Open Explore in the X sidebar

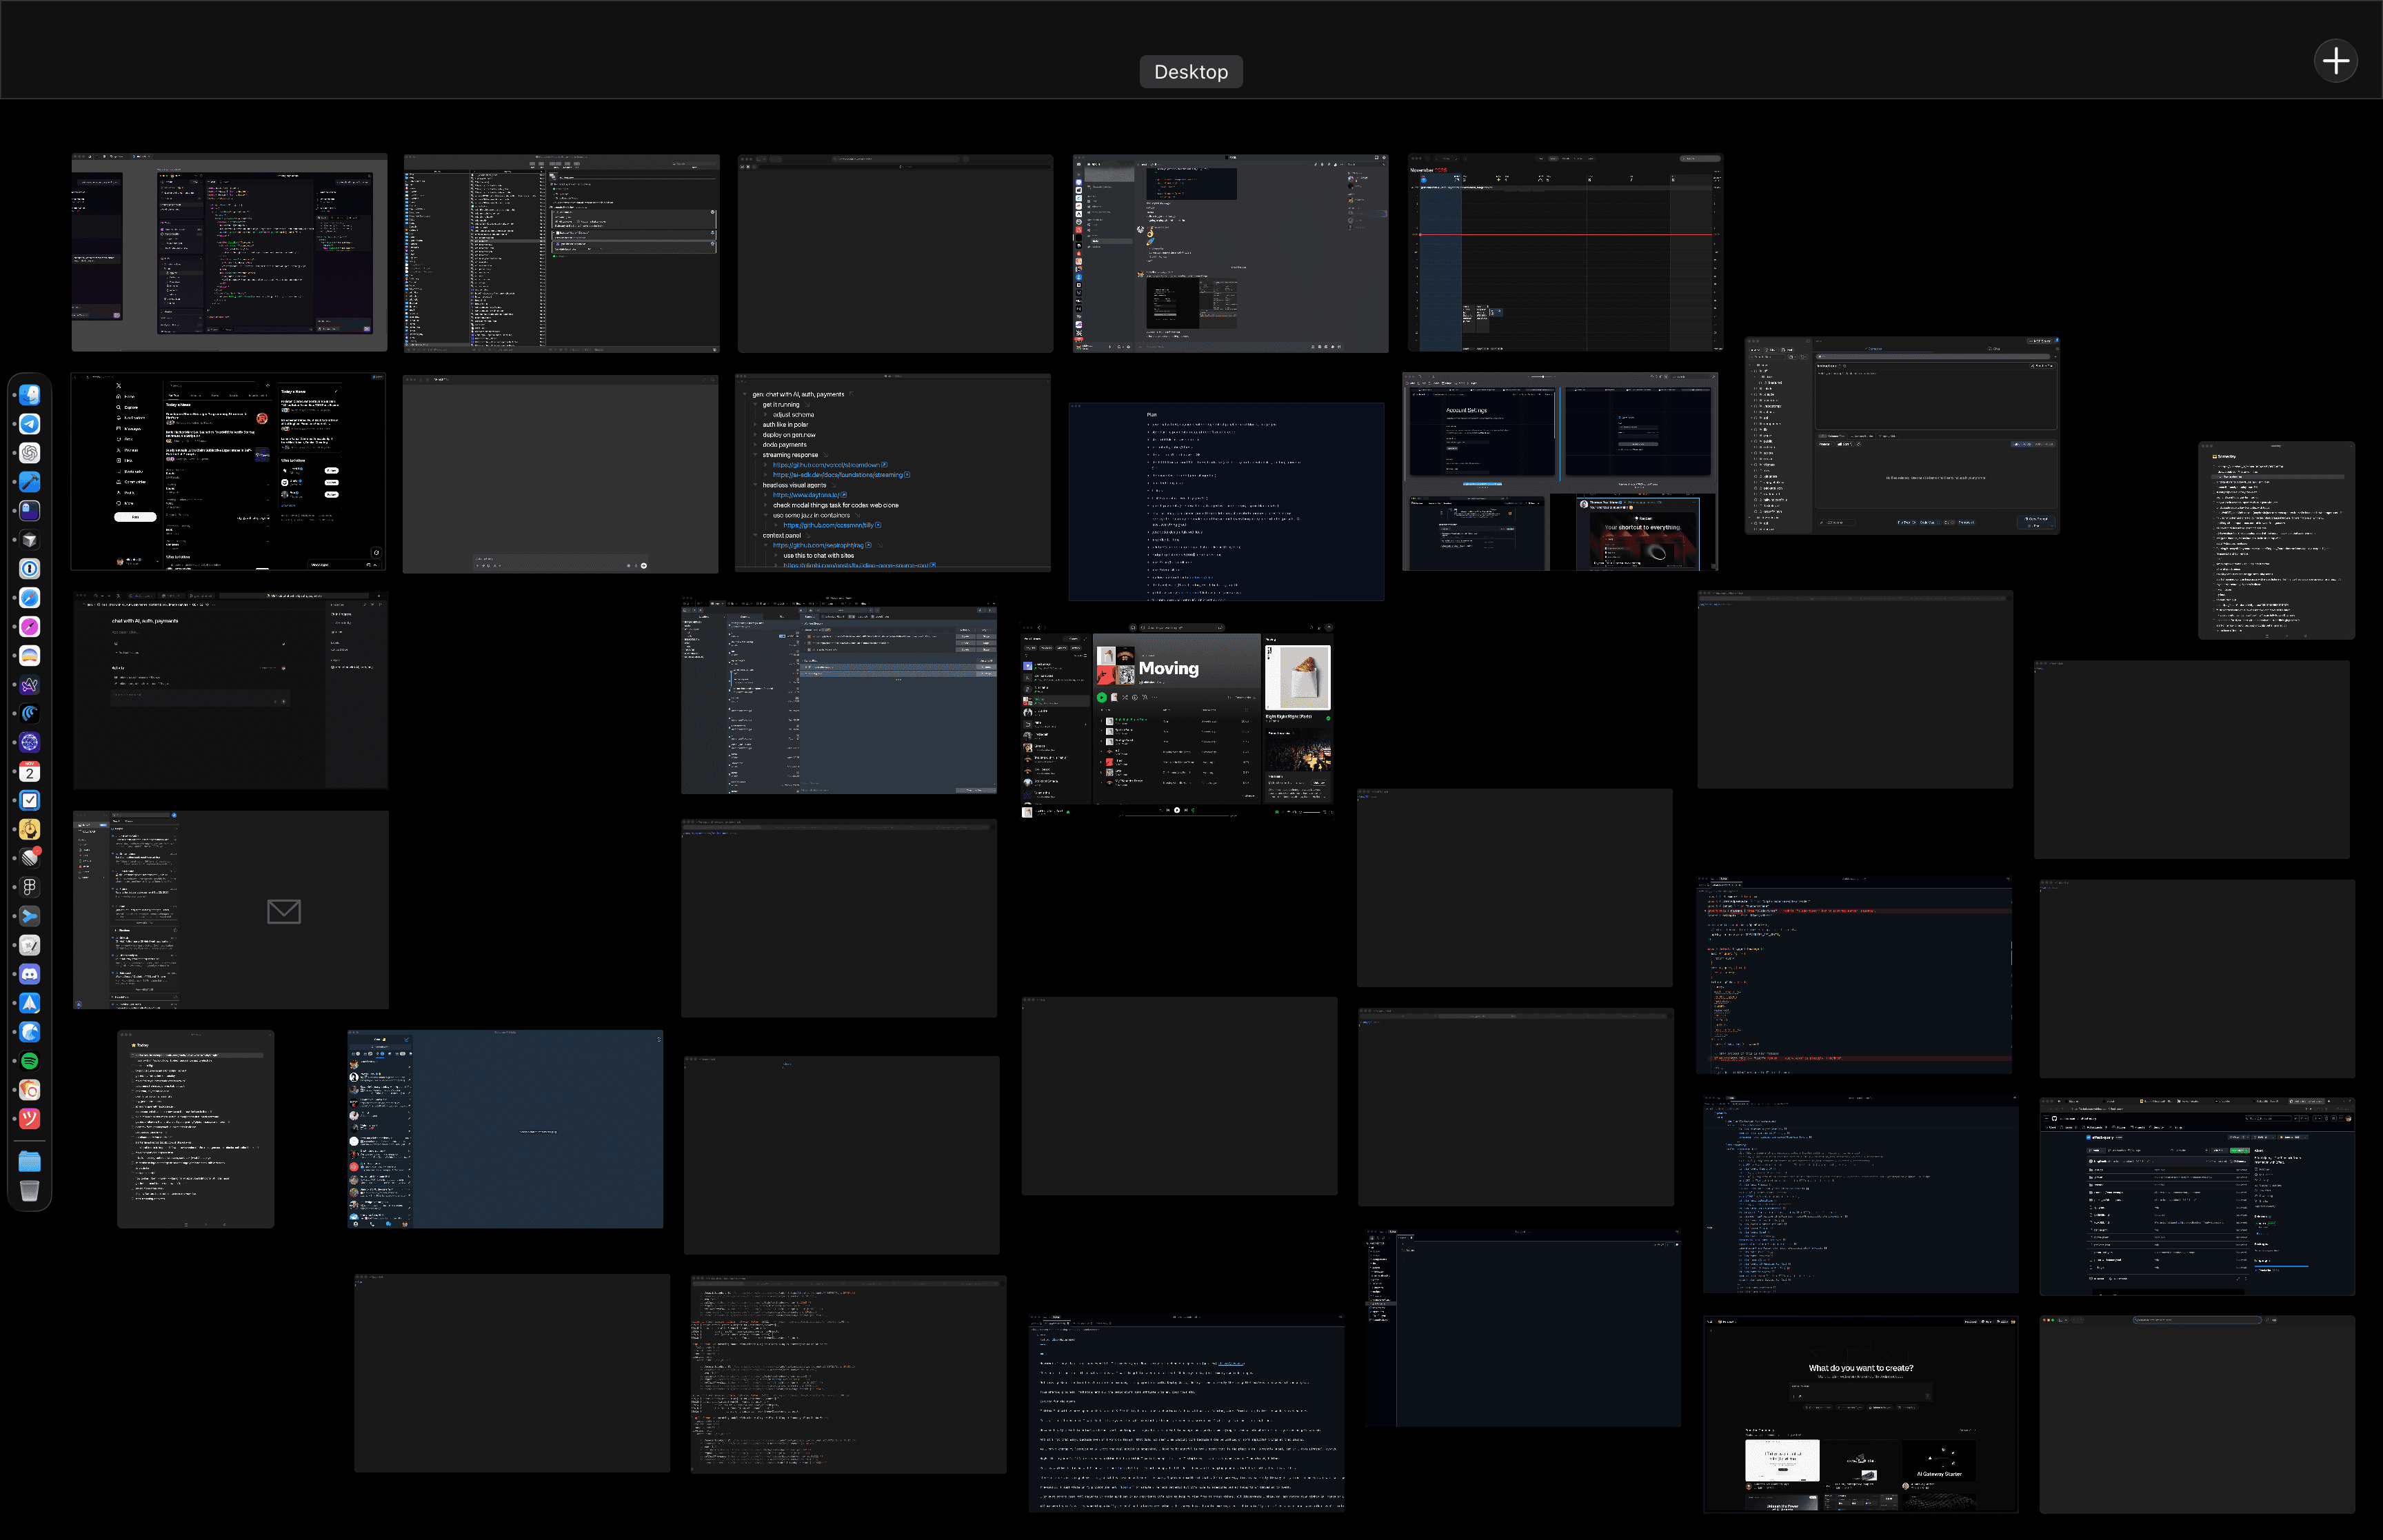point(130,407)
